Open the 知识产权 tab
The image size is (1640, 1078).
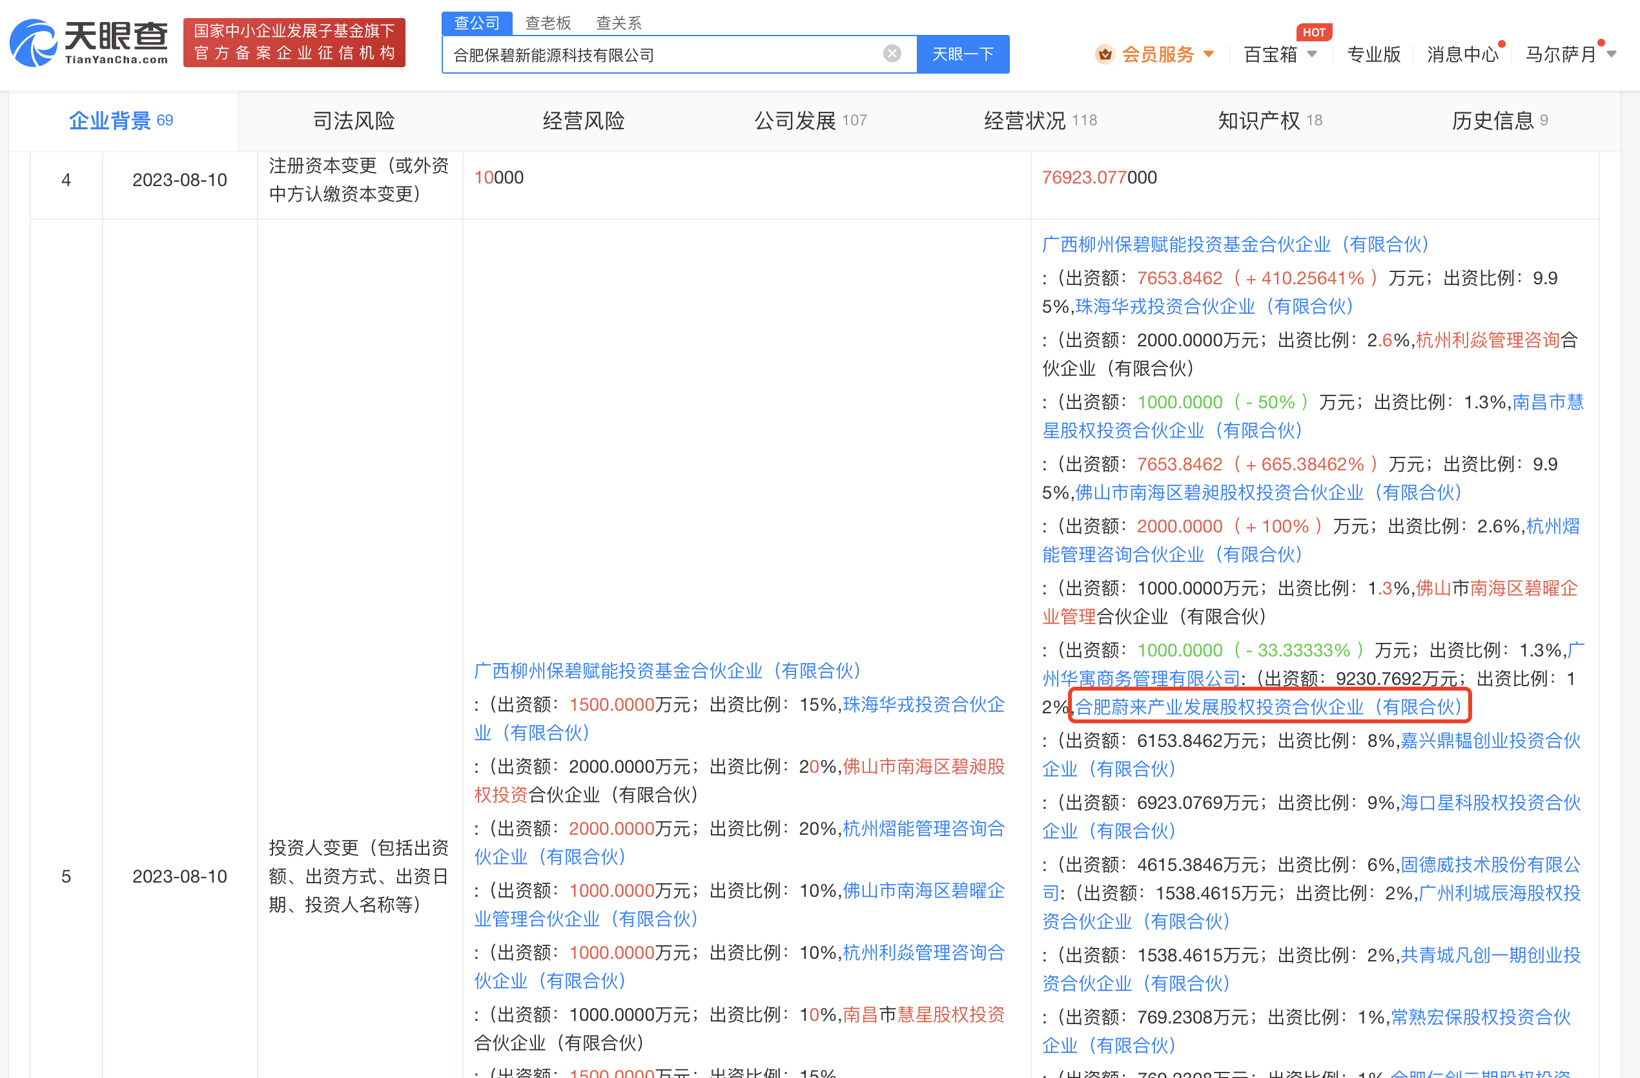tap(1270, 120)
